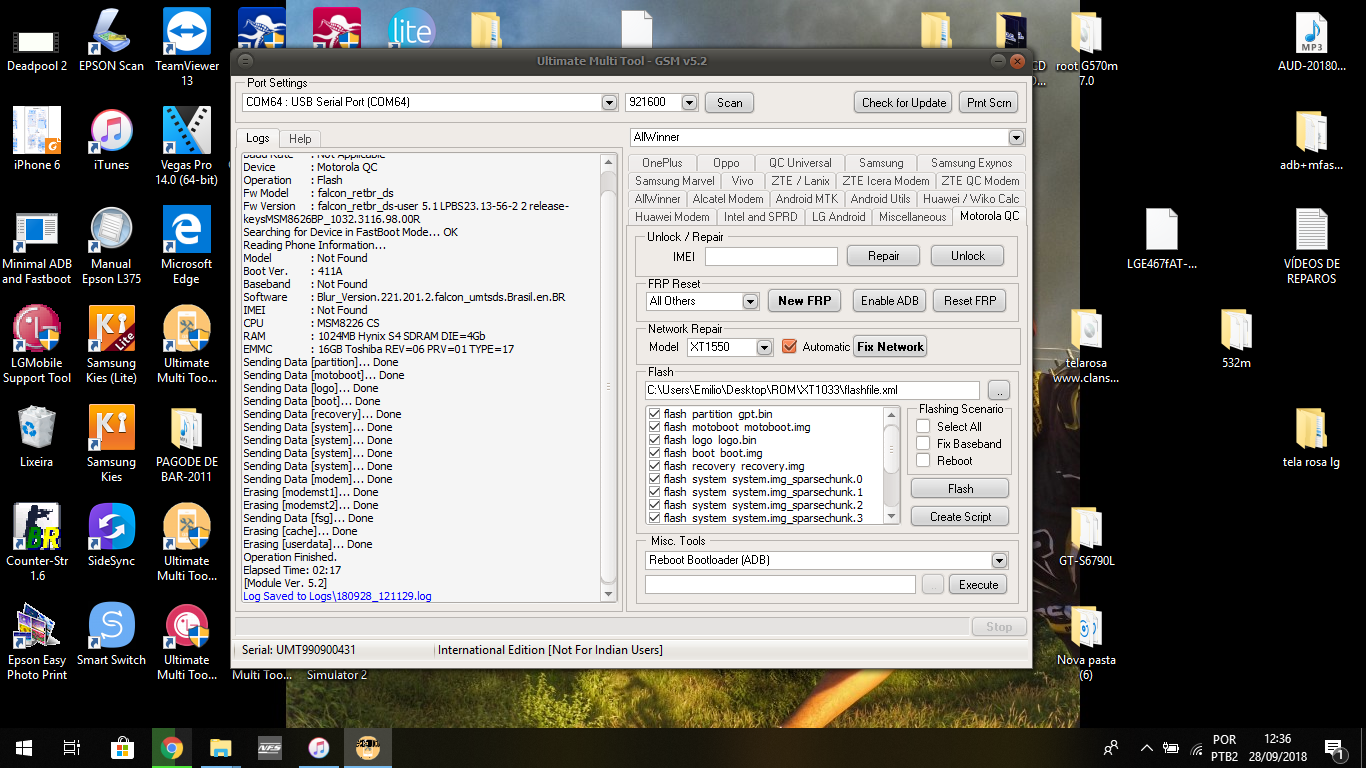Viewport: 1366px width, 768px height.
Task: Open the PAGODE DE BAR-2011 folder
Action: [186, 444]
